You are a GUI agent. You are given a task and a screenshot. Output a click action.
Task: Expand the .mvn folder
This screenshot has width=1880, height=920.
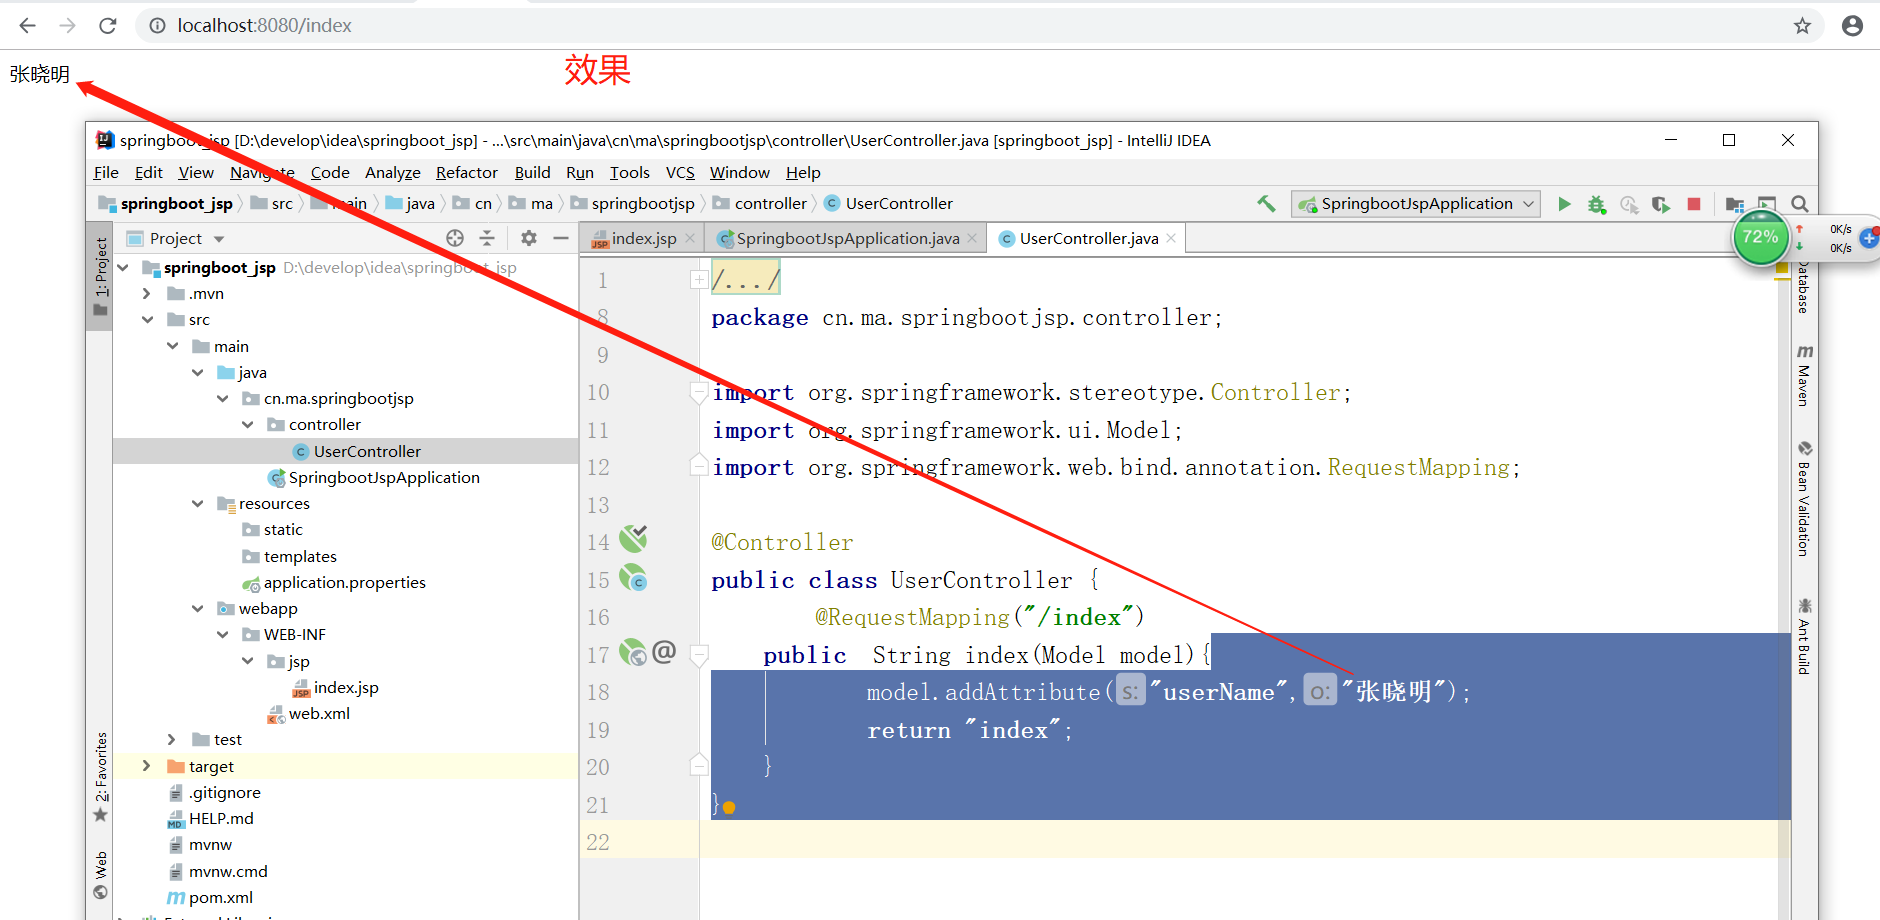pyautogui.click(x=147, y=294)
